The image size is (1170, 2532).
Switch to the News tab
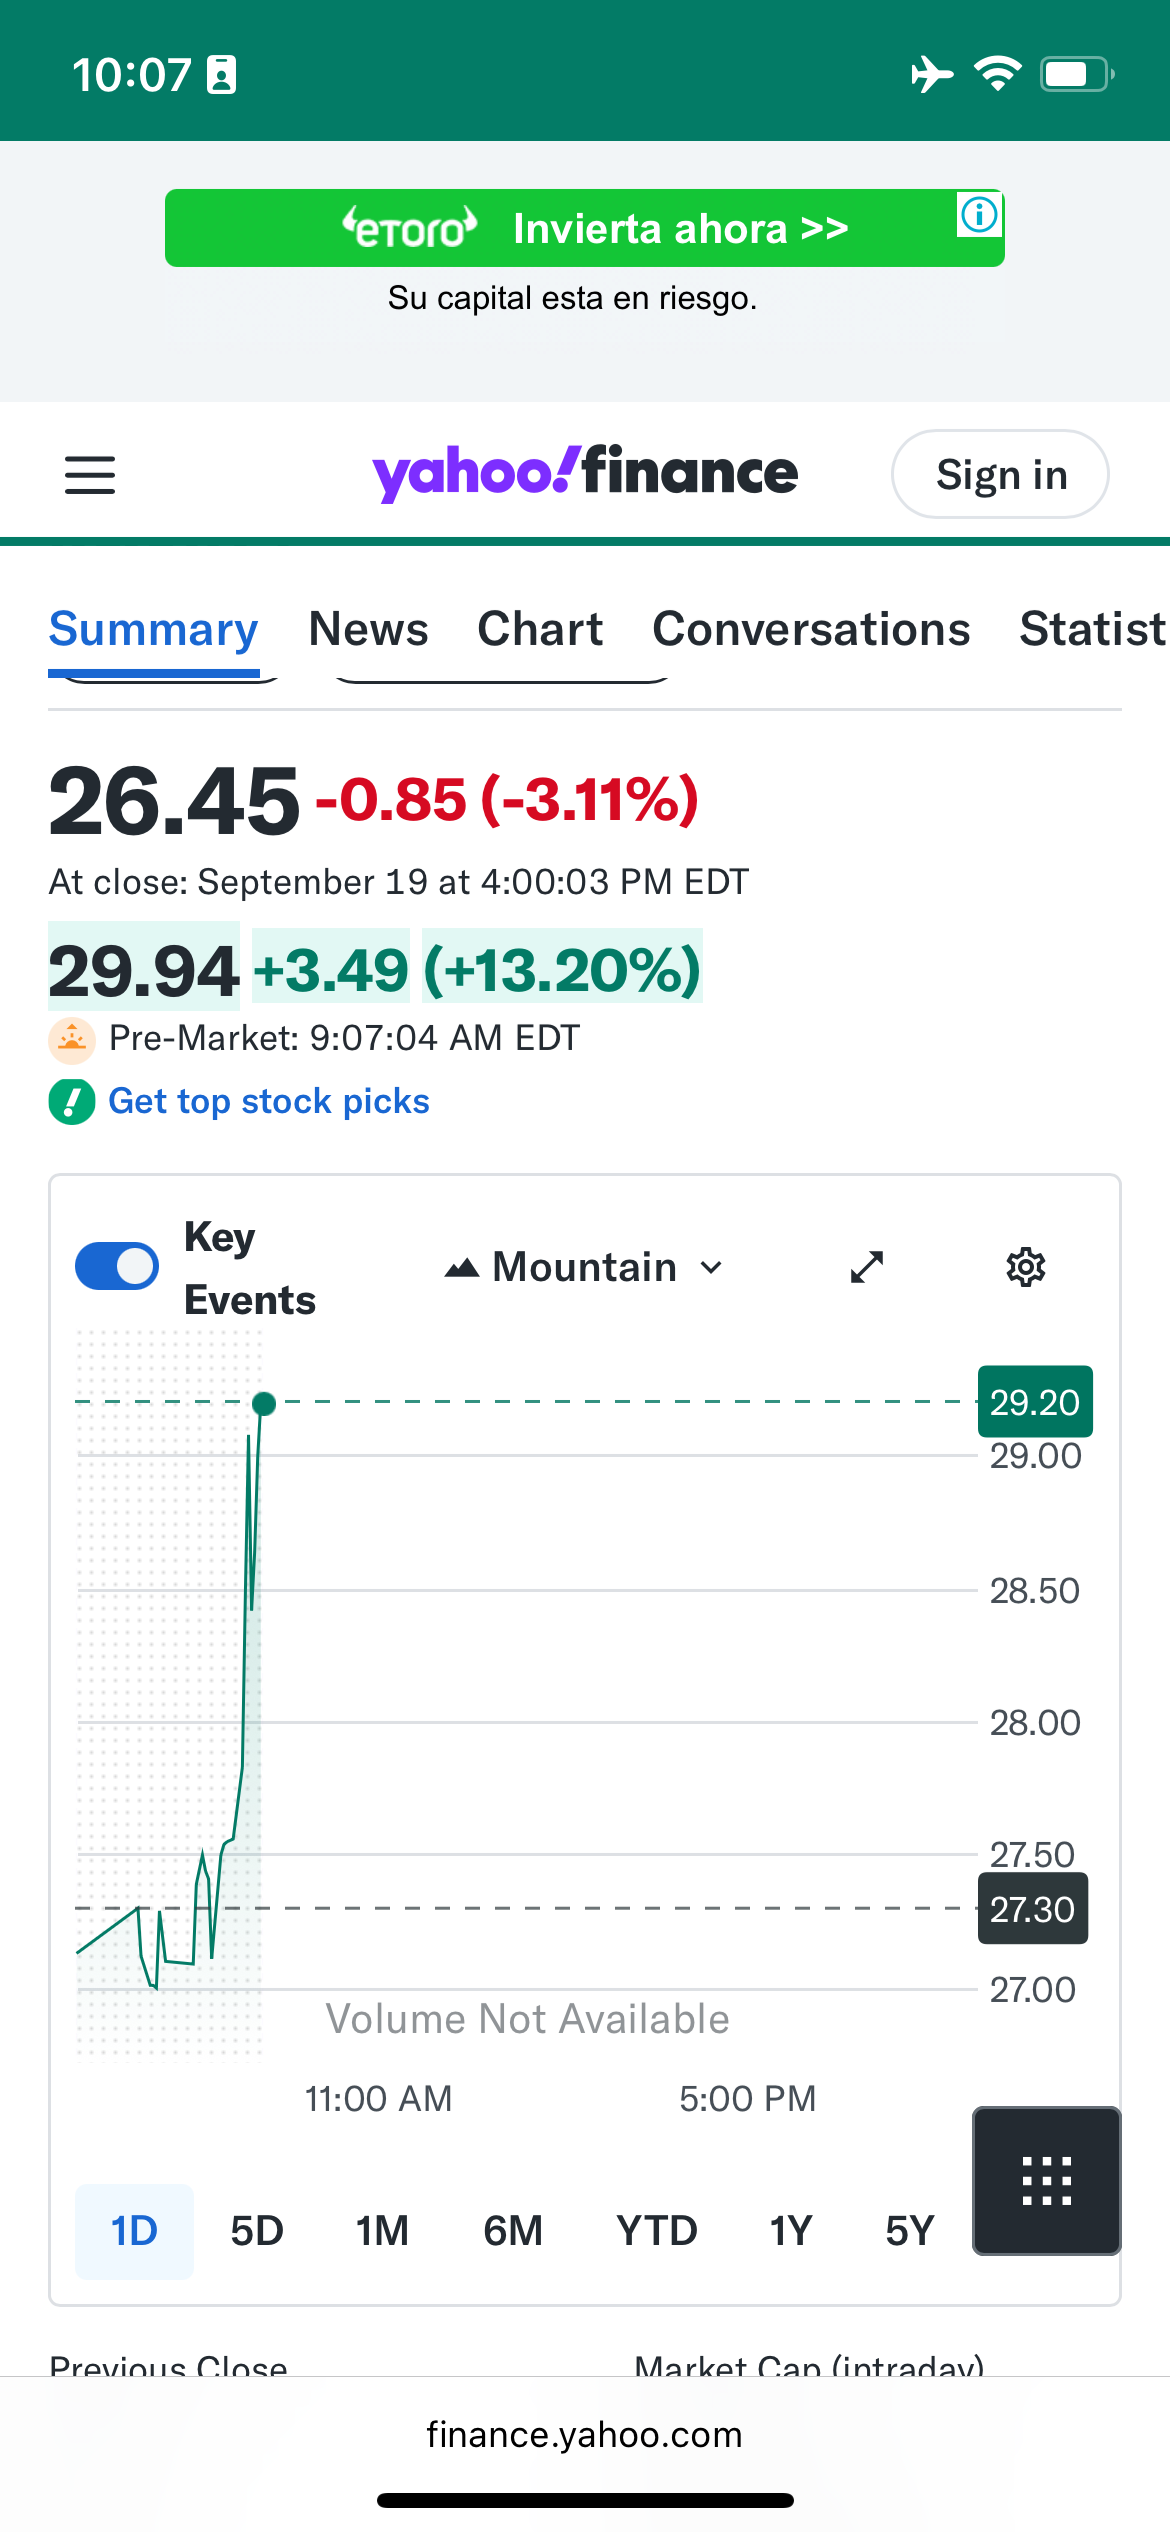click(x=368, y=629)
